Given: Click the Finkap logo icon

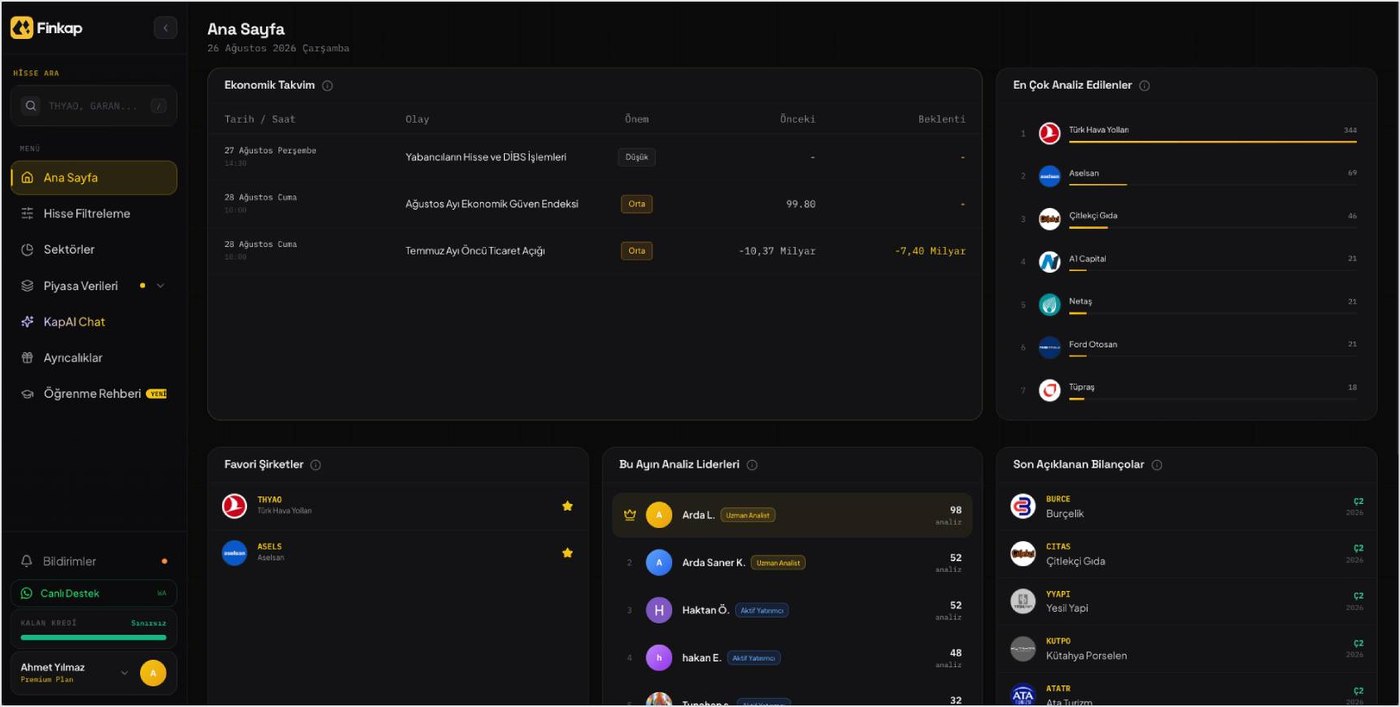Looking at the screenshot, I should (x=21, y=28).
